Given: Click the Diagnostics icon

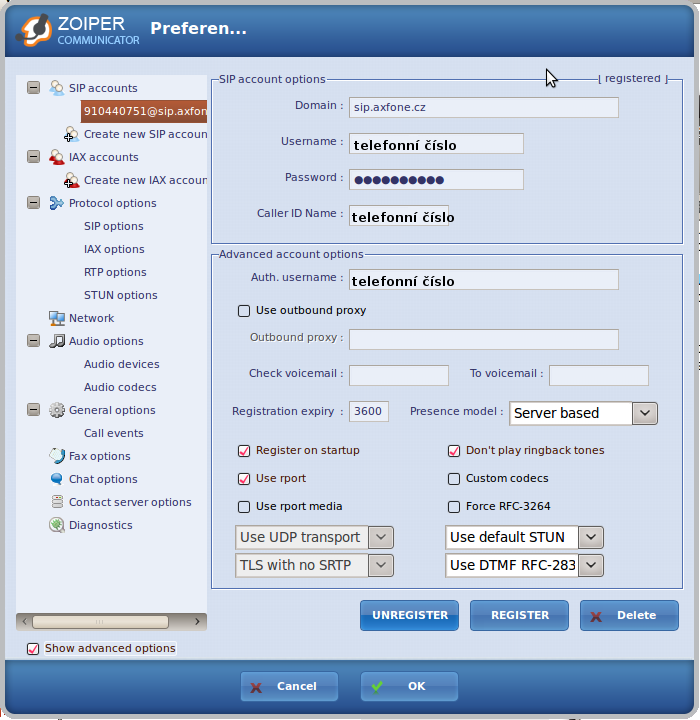Looking at the screenshot, I should pyautogui.click(x=56, y=524).
